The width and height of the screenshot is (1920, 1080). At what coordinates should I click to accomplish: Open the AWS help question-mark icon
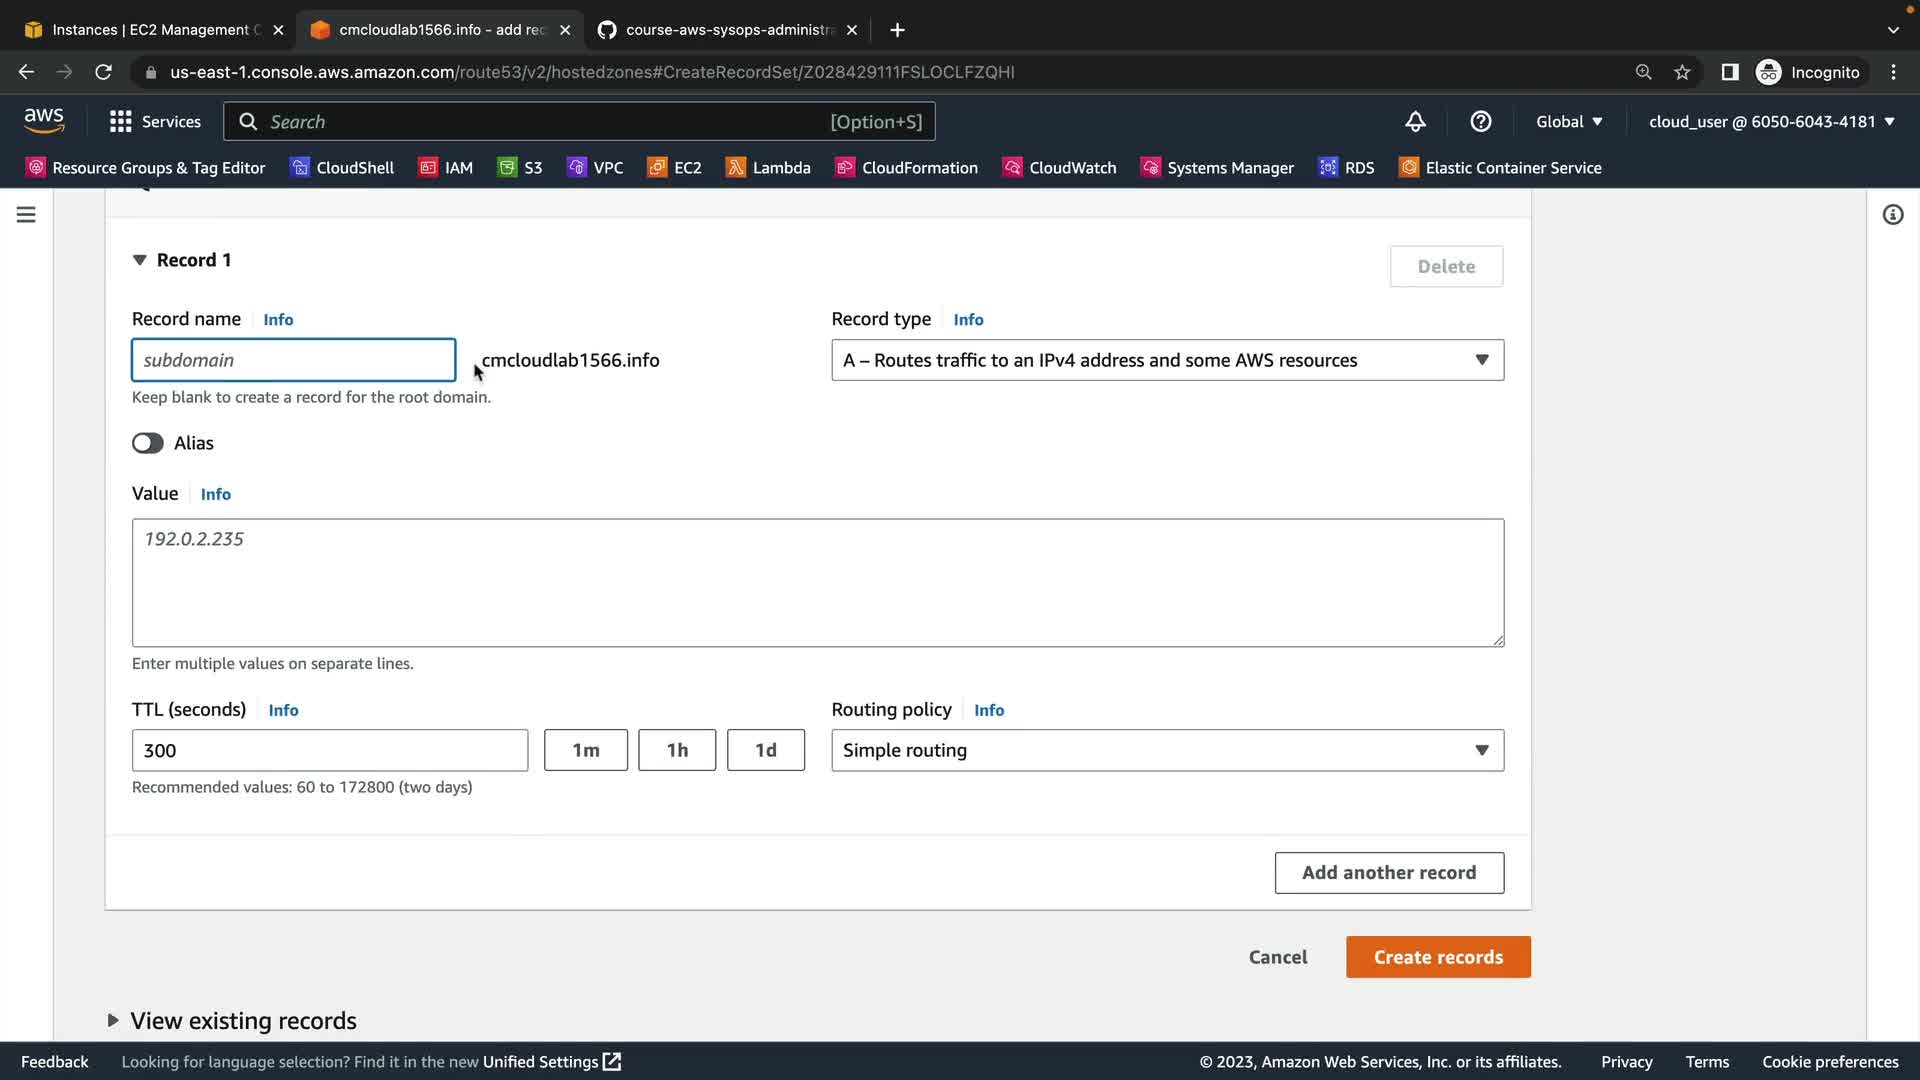pyautogui.click(x=1481, y=122)
